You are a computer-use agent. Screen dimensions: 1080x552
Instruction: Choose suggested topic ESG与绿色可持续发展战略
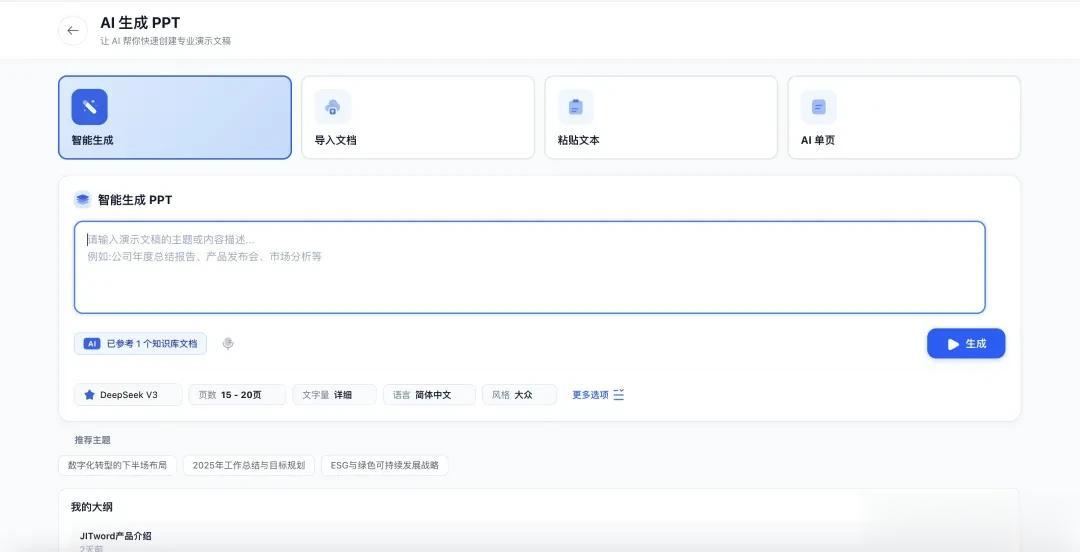[x=384, y=465]
